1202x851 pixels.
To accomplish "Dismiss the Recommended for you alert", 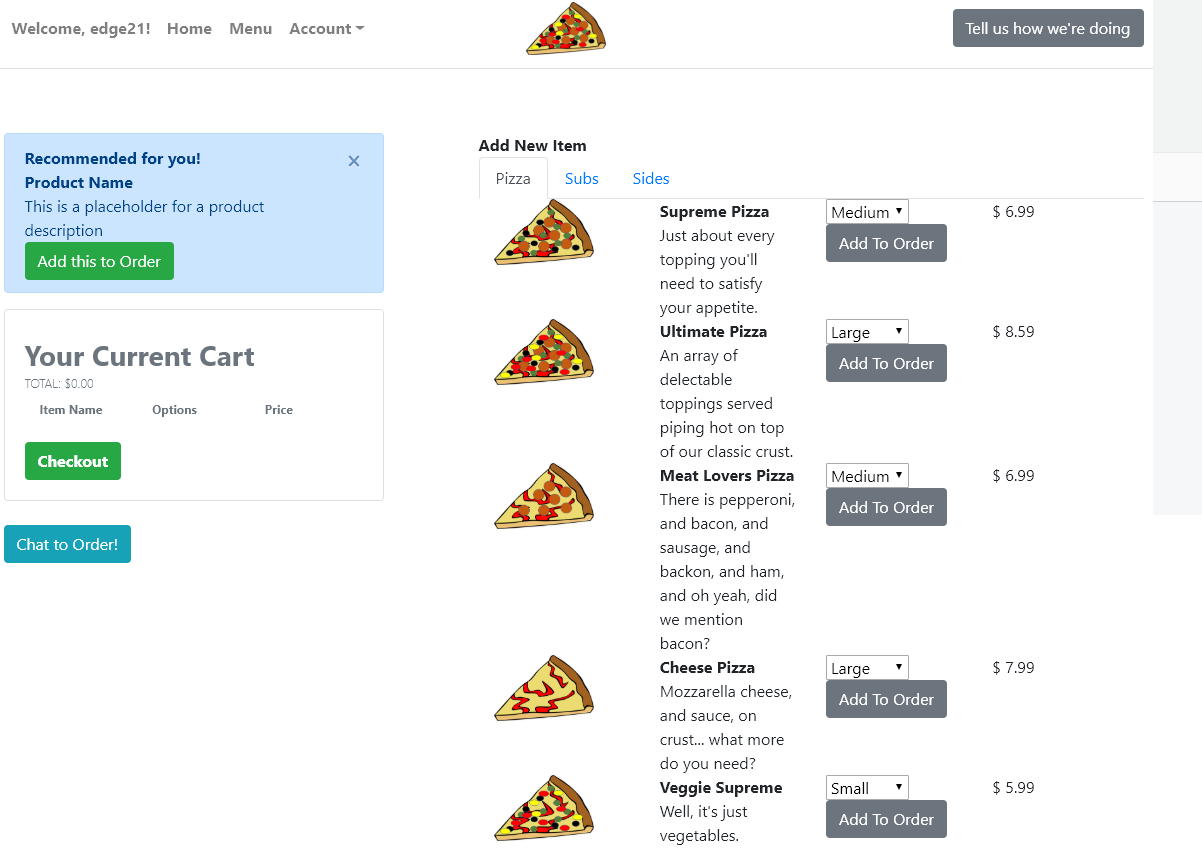I will [x=354, y=161].
